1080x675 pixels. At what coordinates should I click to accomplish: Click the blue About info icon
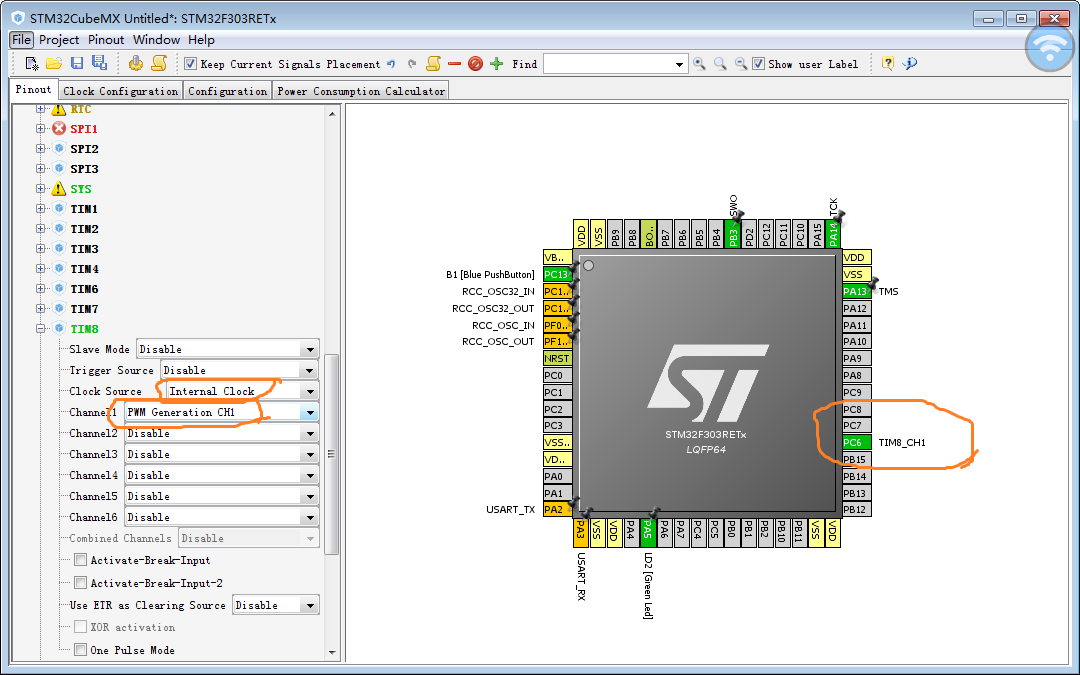point(910,63)
